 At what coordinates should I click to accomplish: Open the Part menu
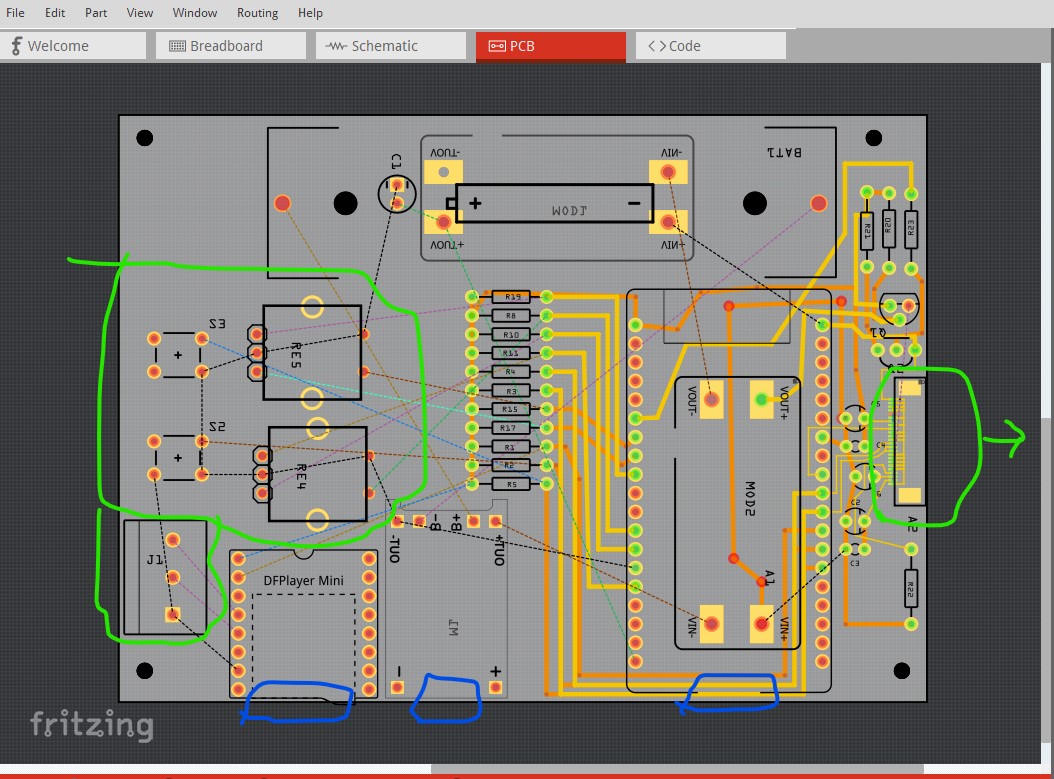pyautogui.click(x=96, y=13)
